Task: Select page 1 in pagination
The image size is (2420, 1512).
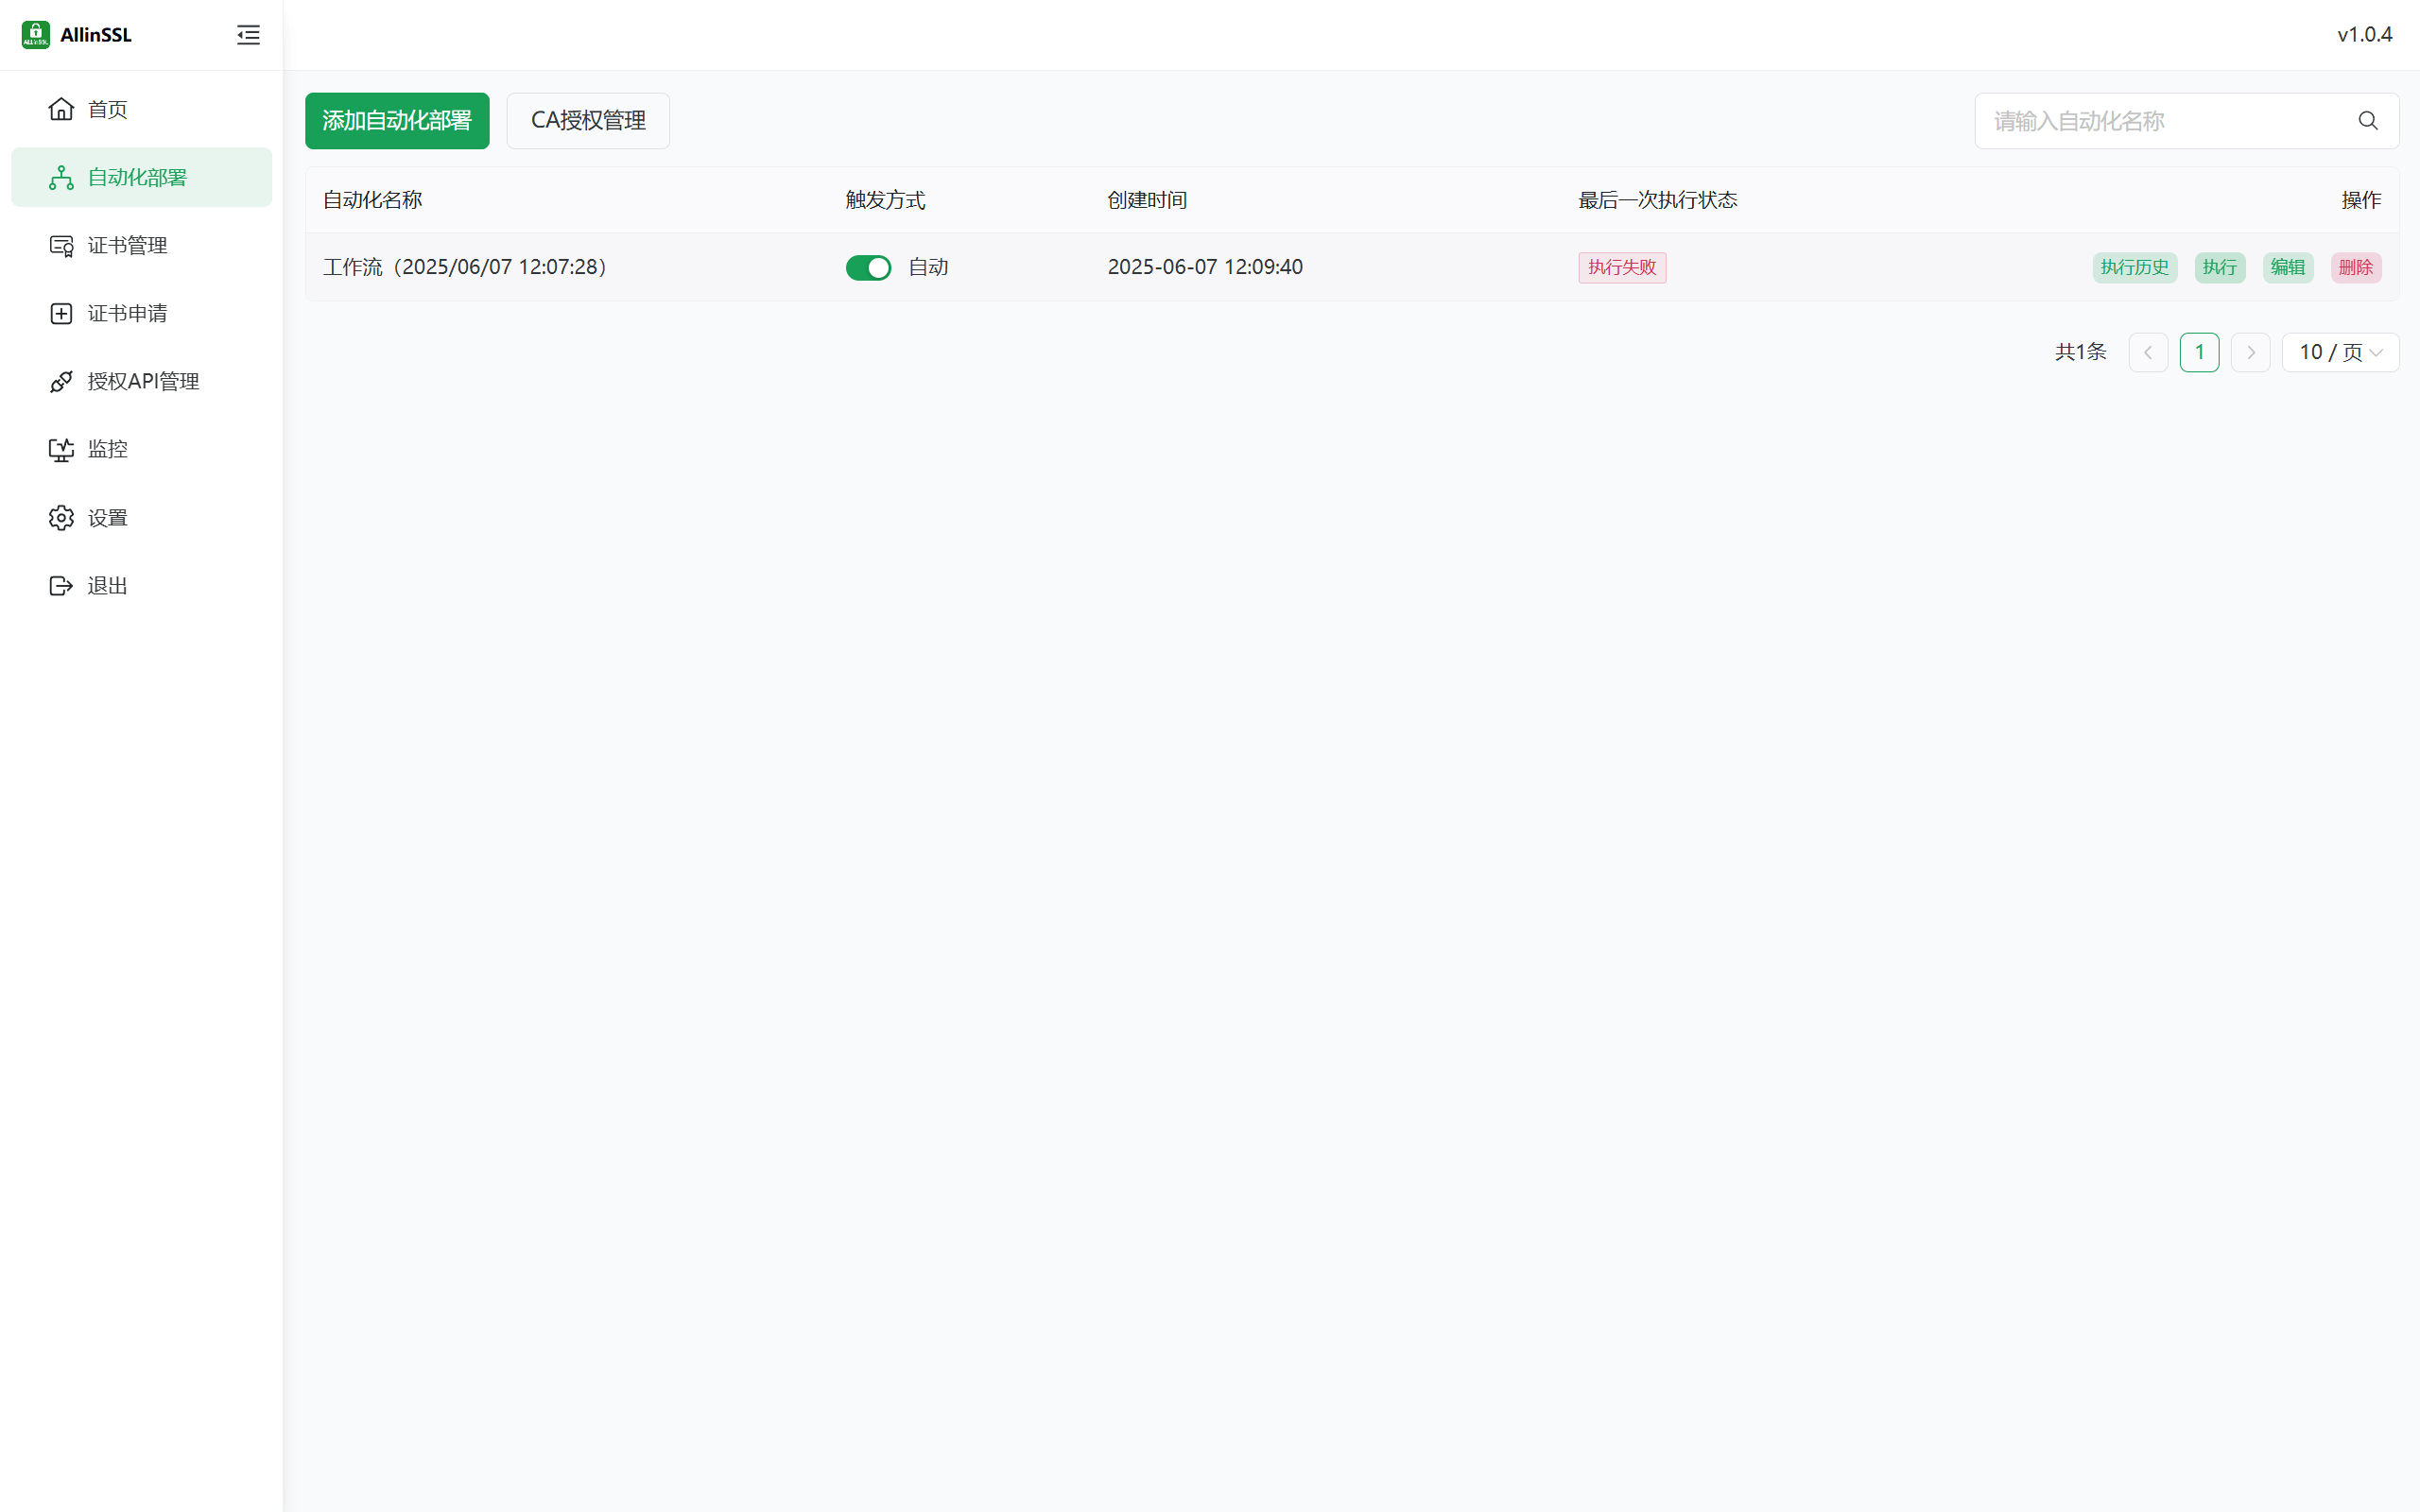Action: click(x=2199, y=352)
